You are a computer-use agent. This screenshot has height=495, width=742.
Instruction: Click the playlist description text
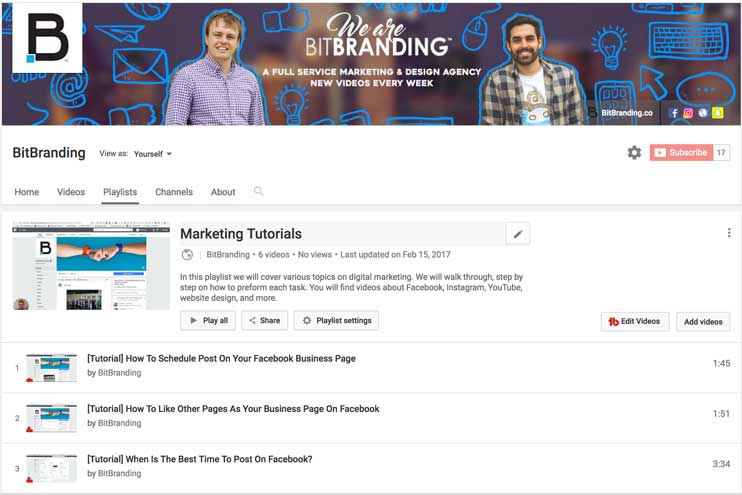click(351, 287)
